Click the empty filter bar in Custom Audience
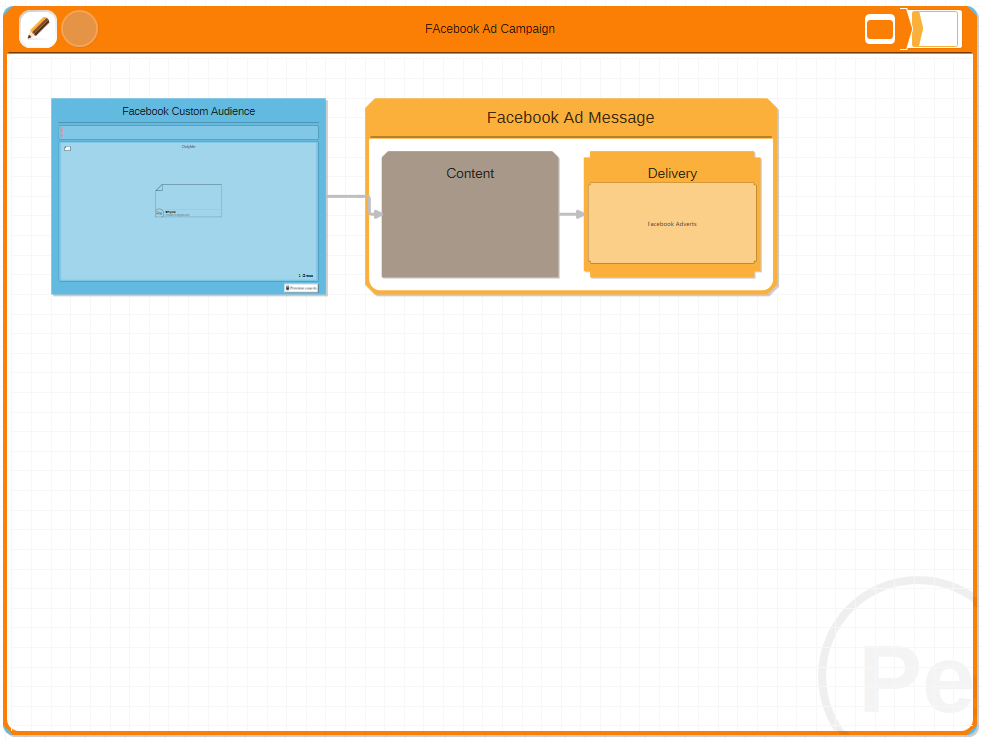Image resolution: width=982 pixels, height=741 pixels. [x=189, y=132]
